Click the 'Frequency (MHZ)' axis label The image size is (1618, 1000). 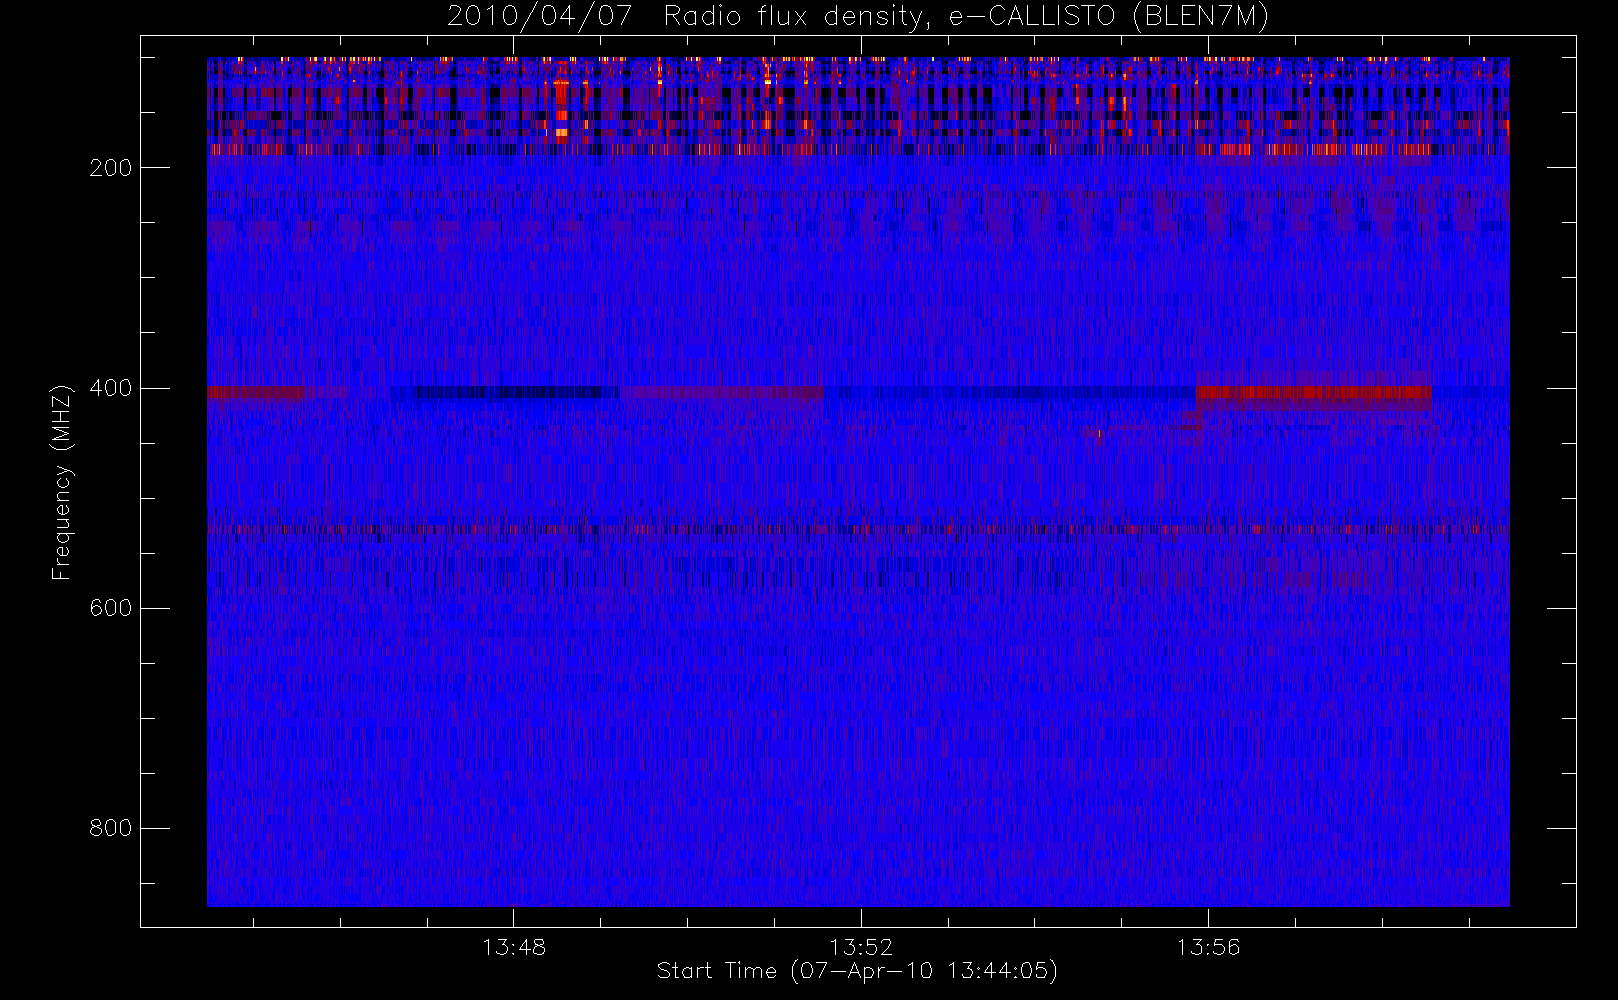[x=62, y=482]
